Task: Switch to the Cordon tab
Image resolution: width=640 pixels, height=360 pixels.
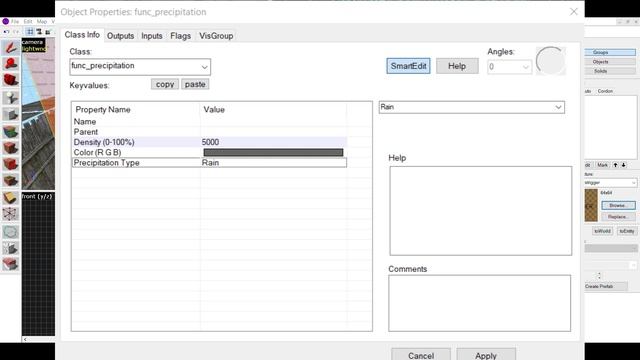Action: click(605, 91)
